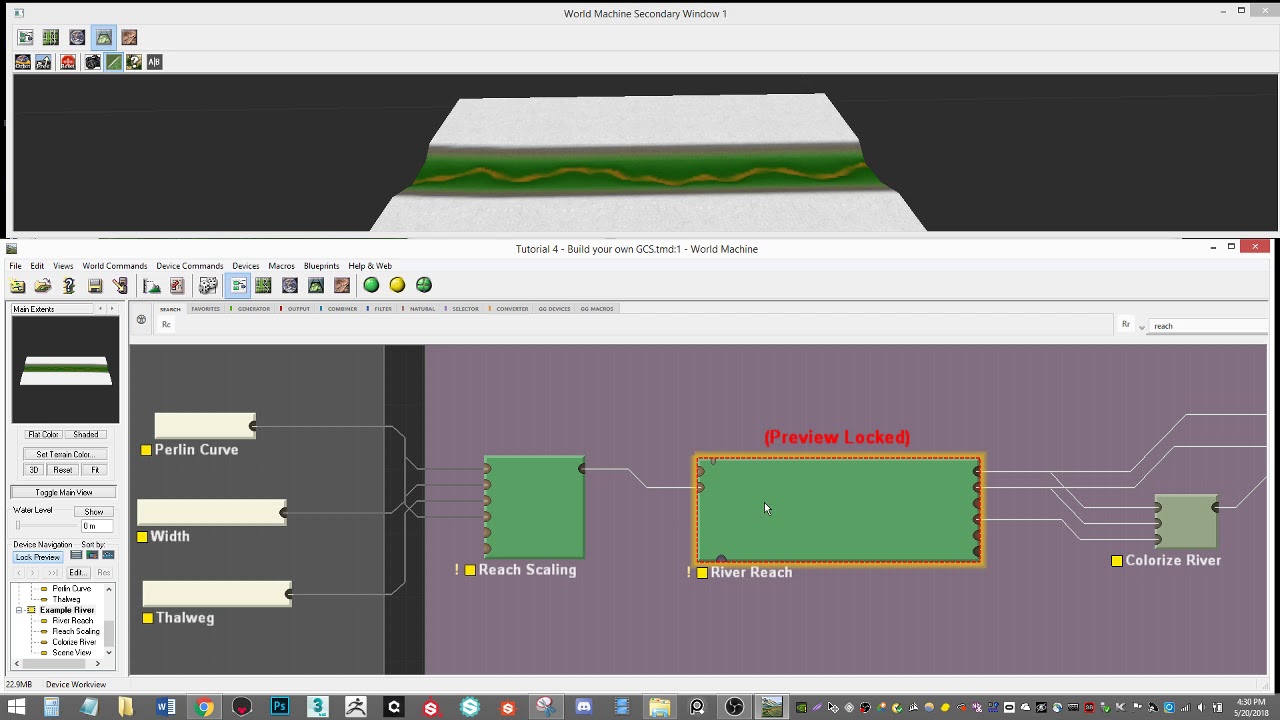Click the device search field containing reach
The height and width of the screenshot is (720, 1280).
(1209, 326)
